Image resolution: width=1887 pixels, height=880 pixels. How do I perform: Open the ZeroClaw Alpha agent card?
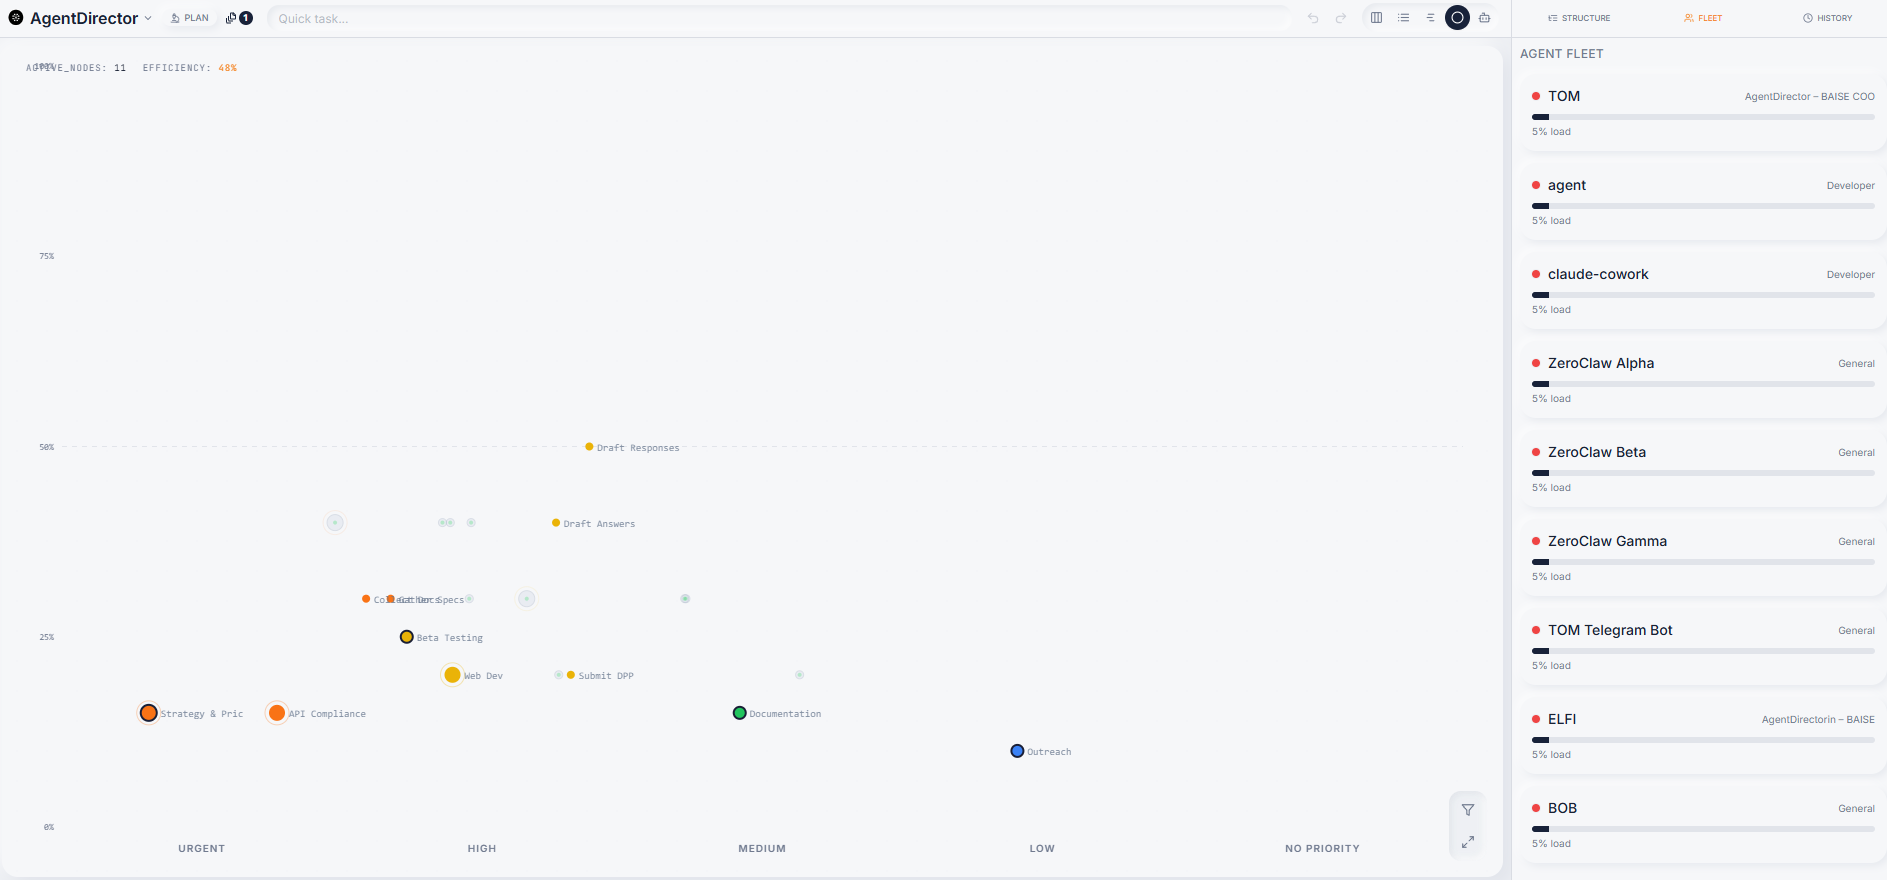[1703, 380]
